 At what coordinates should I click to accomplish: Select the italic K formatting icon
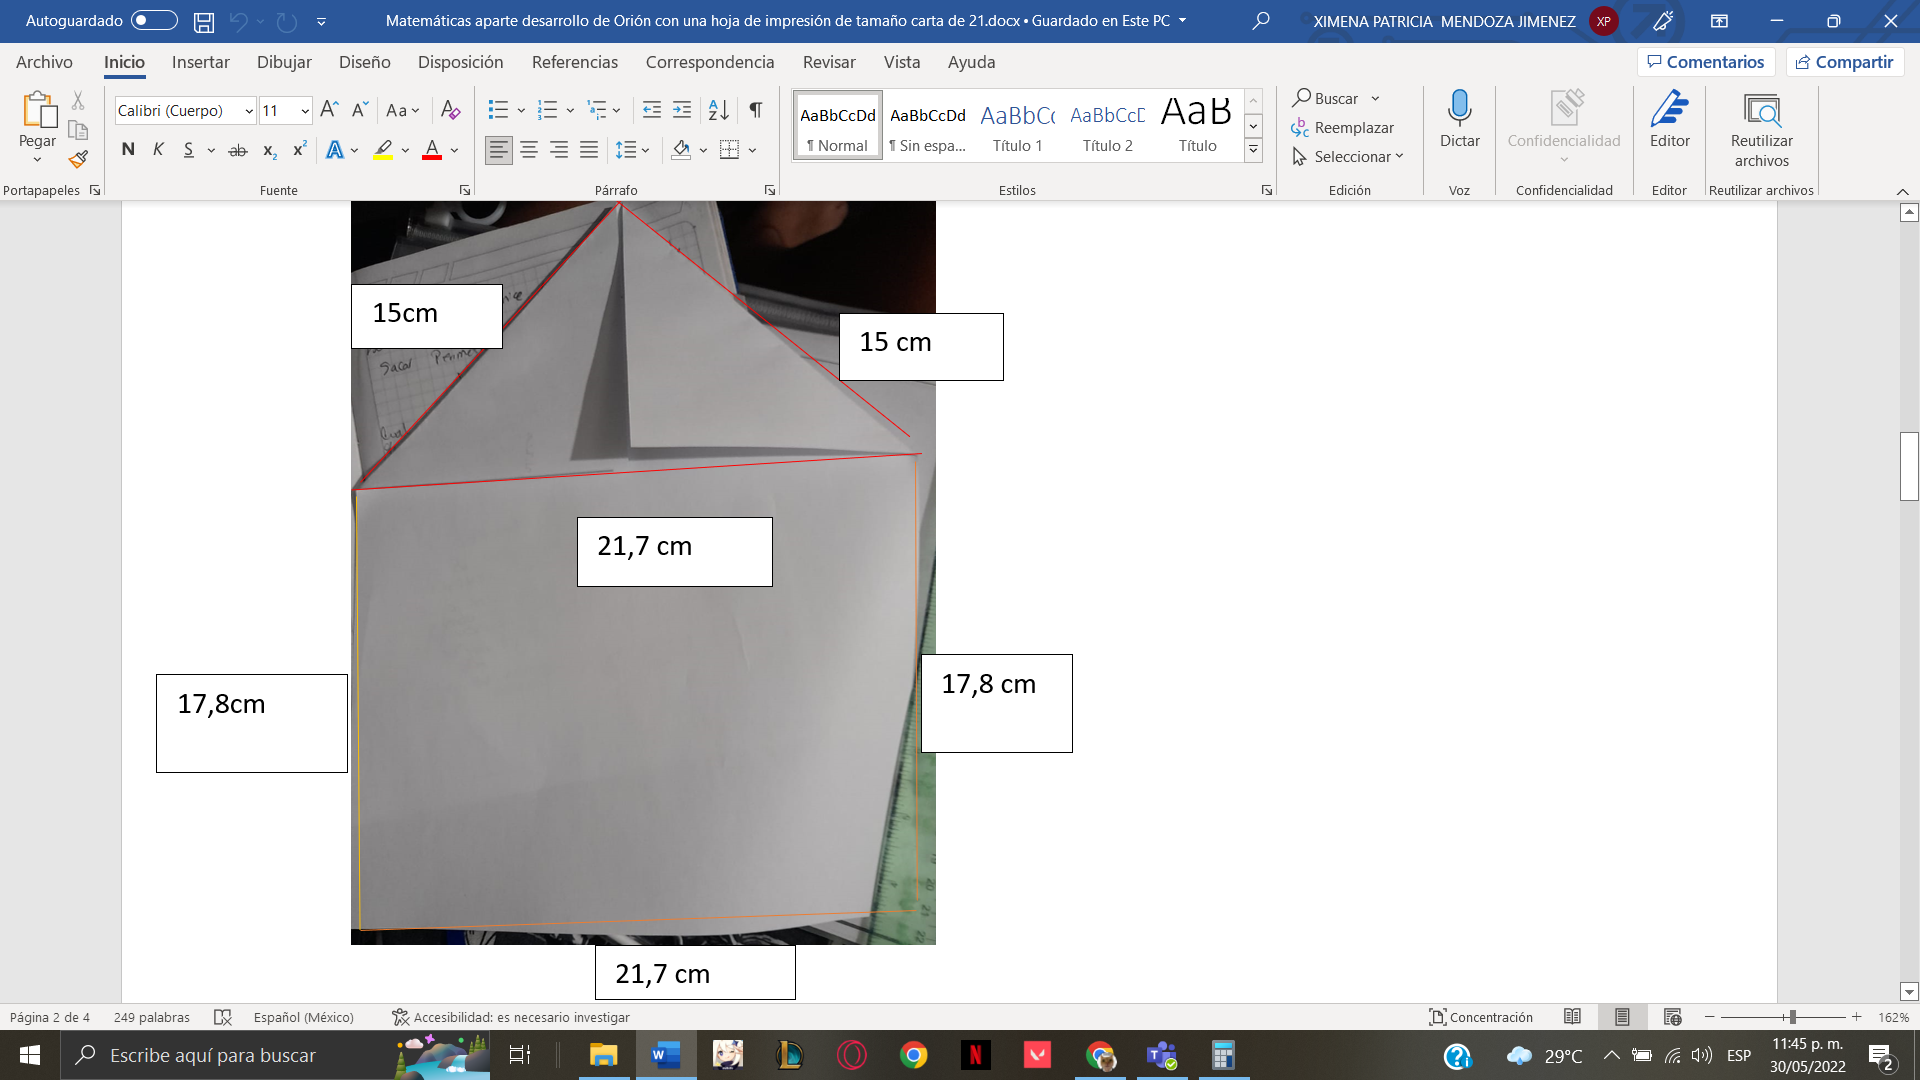(x=157, y=149)
